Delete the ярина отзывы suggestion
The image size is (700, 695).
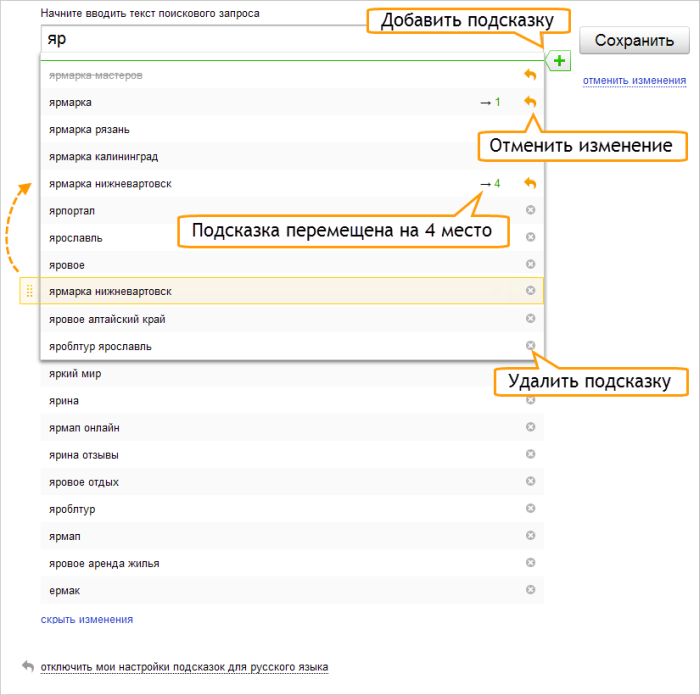(530, 454)
